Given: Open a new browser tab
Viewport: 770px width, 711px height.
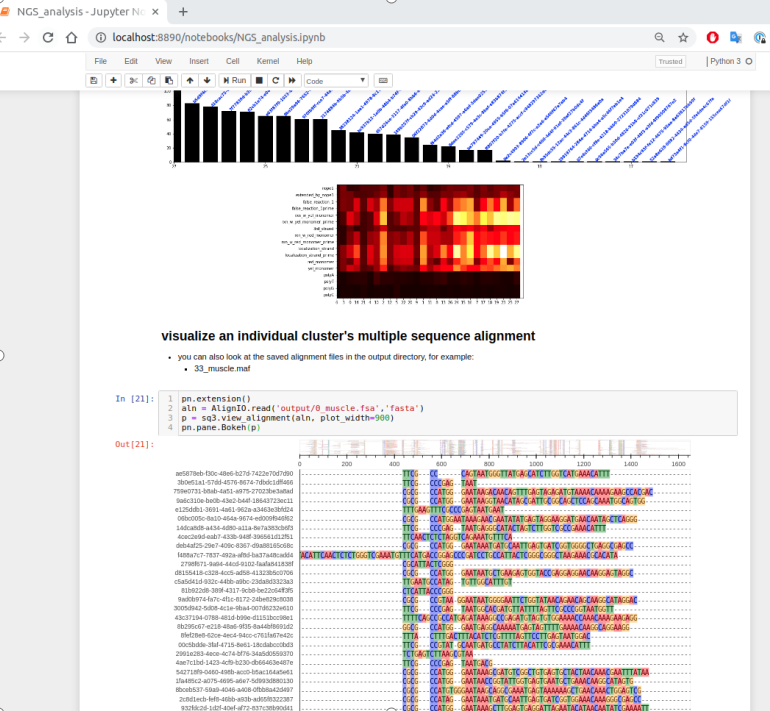Looking at the screenshot, I should (x=182, y=12).
